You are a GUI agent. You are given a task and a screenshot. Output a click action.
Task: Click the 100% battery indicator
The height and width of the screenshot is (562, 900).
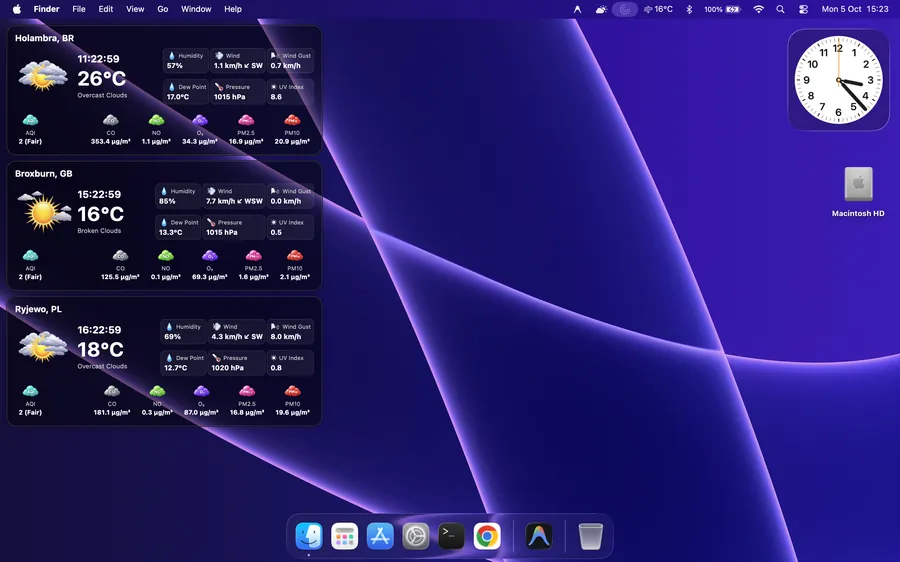pos(722,9)
